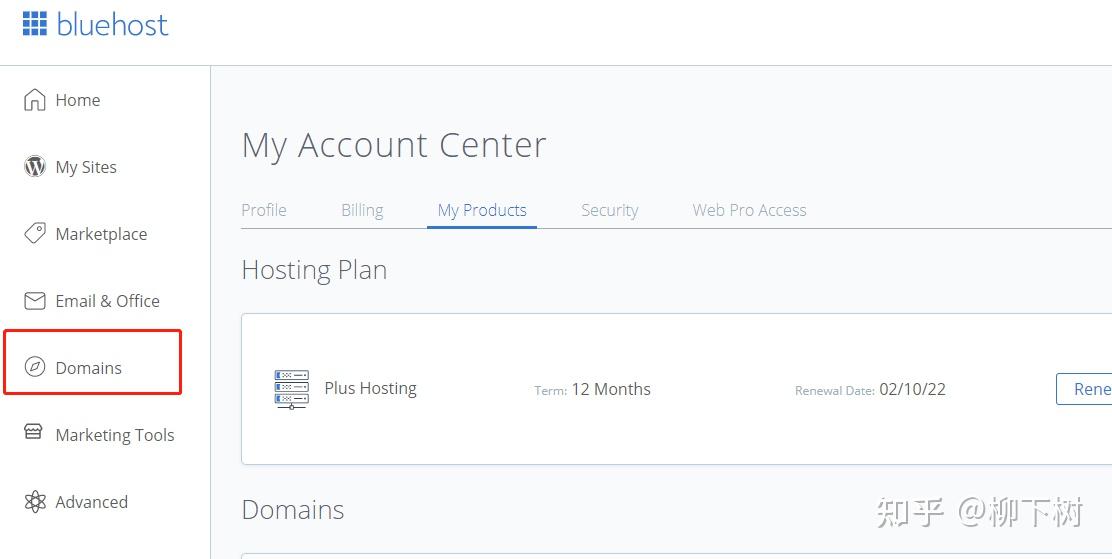This screenshot has width=1112, height=559.
Task: Click the Email & Office envelope icon
Action: coord(35,301)
